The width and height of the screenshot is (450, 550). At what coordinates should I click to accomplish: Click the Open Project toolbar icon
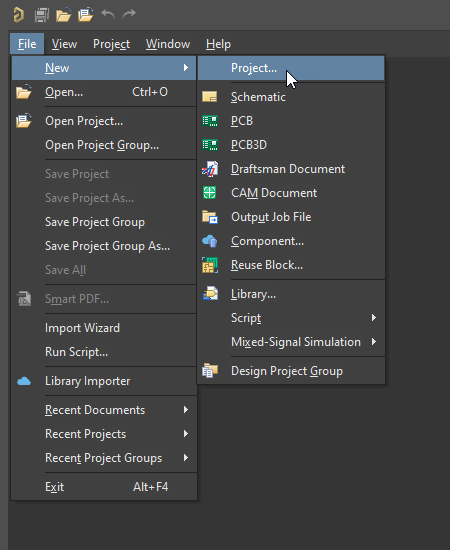[x=86, y=15]
